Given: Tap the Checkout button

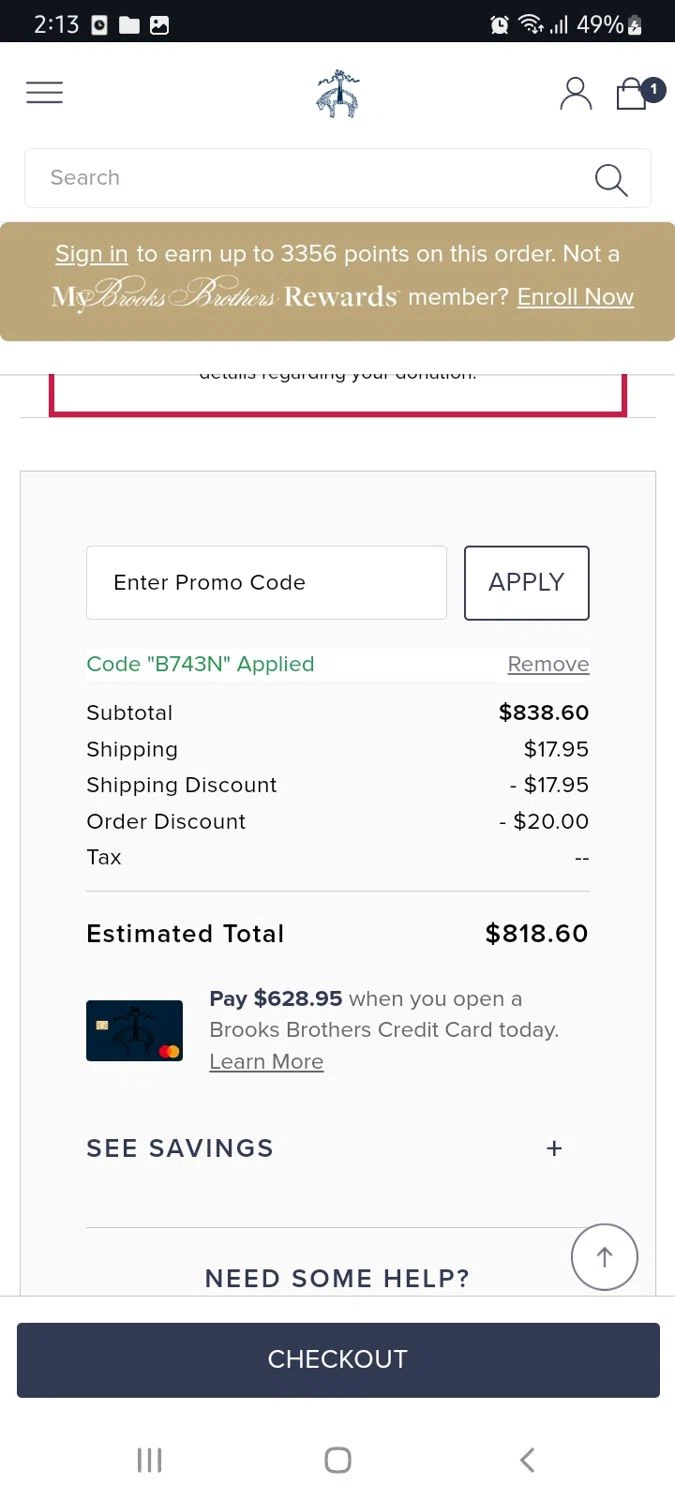Looking at the screenshot, I should pyautogui.click(x=338, y=1359).
